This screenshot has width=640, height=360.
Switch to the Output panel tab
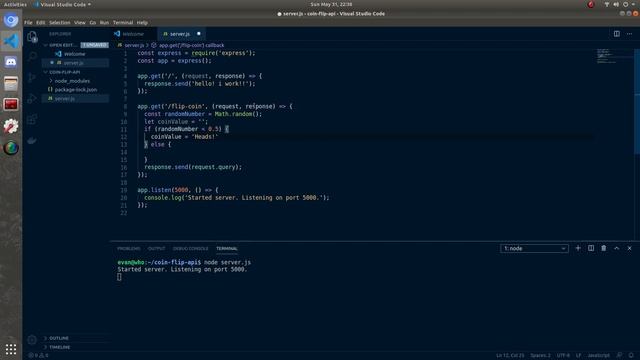click(157, 249)
